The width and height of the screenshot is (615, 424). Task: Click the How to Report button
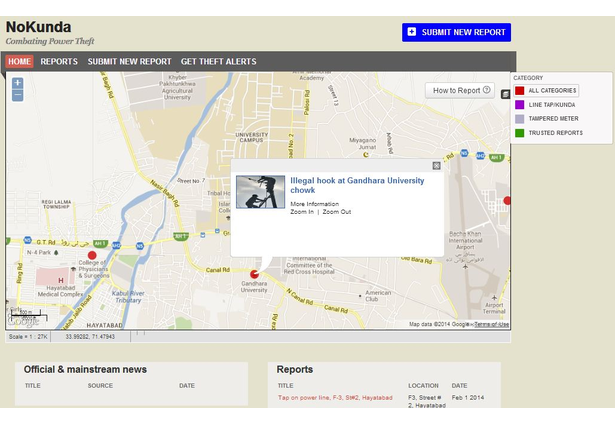[460, 91]
